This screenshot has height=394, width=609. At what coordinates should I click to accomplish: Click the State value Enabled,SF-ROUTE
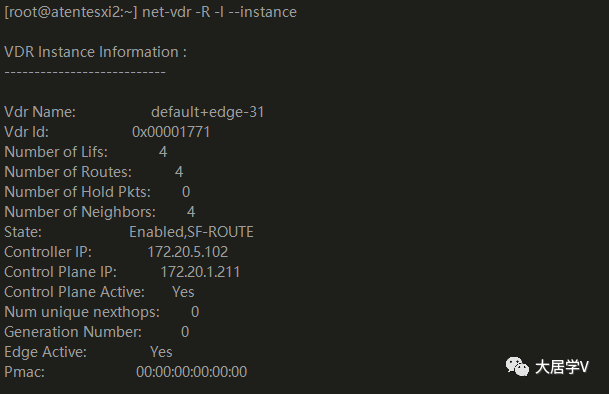point(191,232)
